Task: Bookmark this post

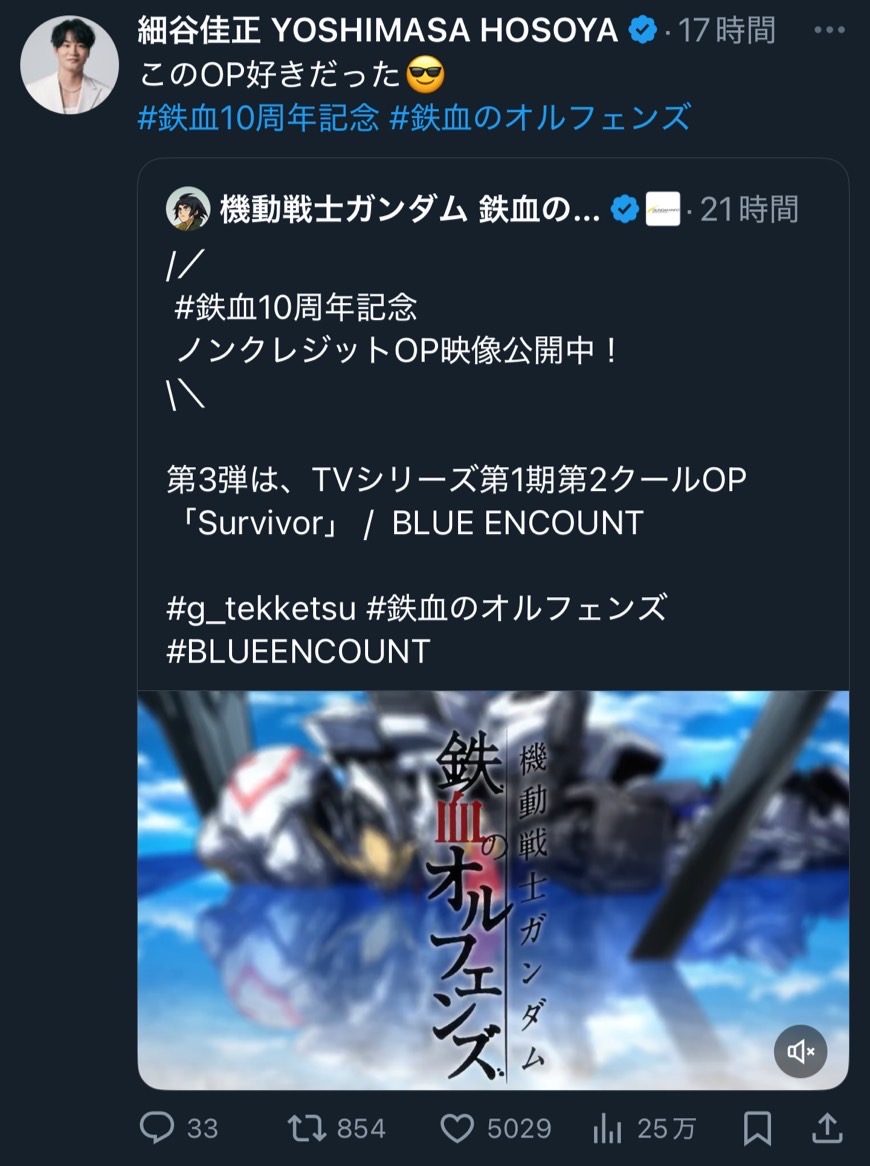Action: 757,1128
